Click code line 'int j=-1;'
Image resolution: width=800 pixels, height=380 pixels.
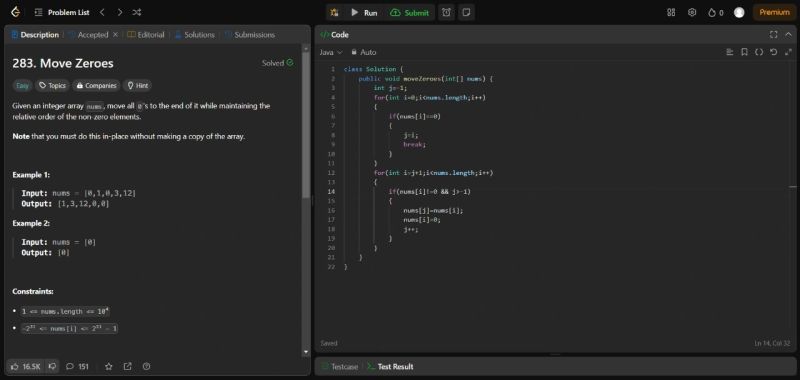pos(390,88)
